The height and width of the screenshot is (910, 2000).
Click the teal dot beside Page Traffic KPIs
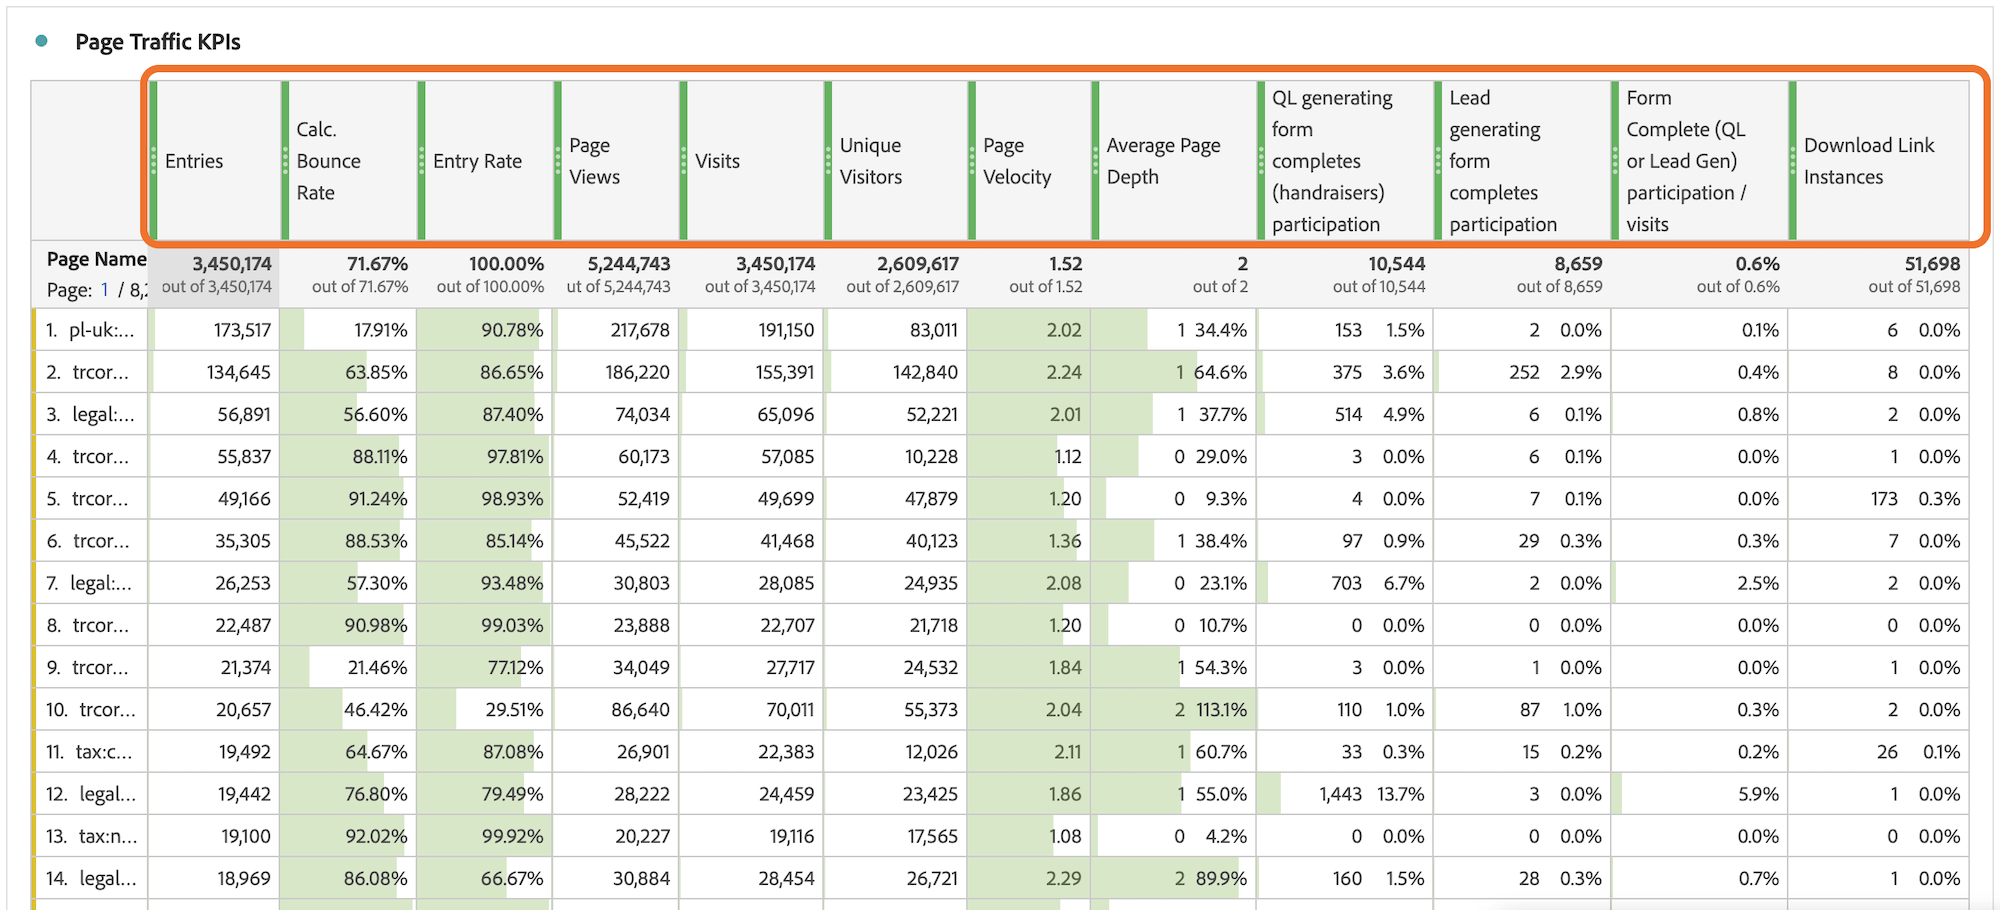(x=41, y=41)
